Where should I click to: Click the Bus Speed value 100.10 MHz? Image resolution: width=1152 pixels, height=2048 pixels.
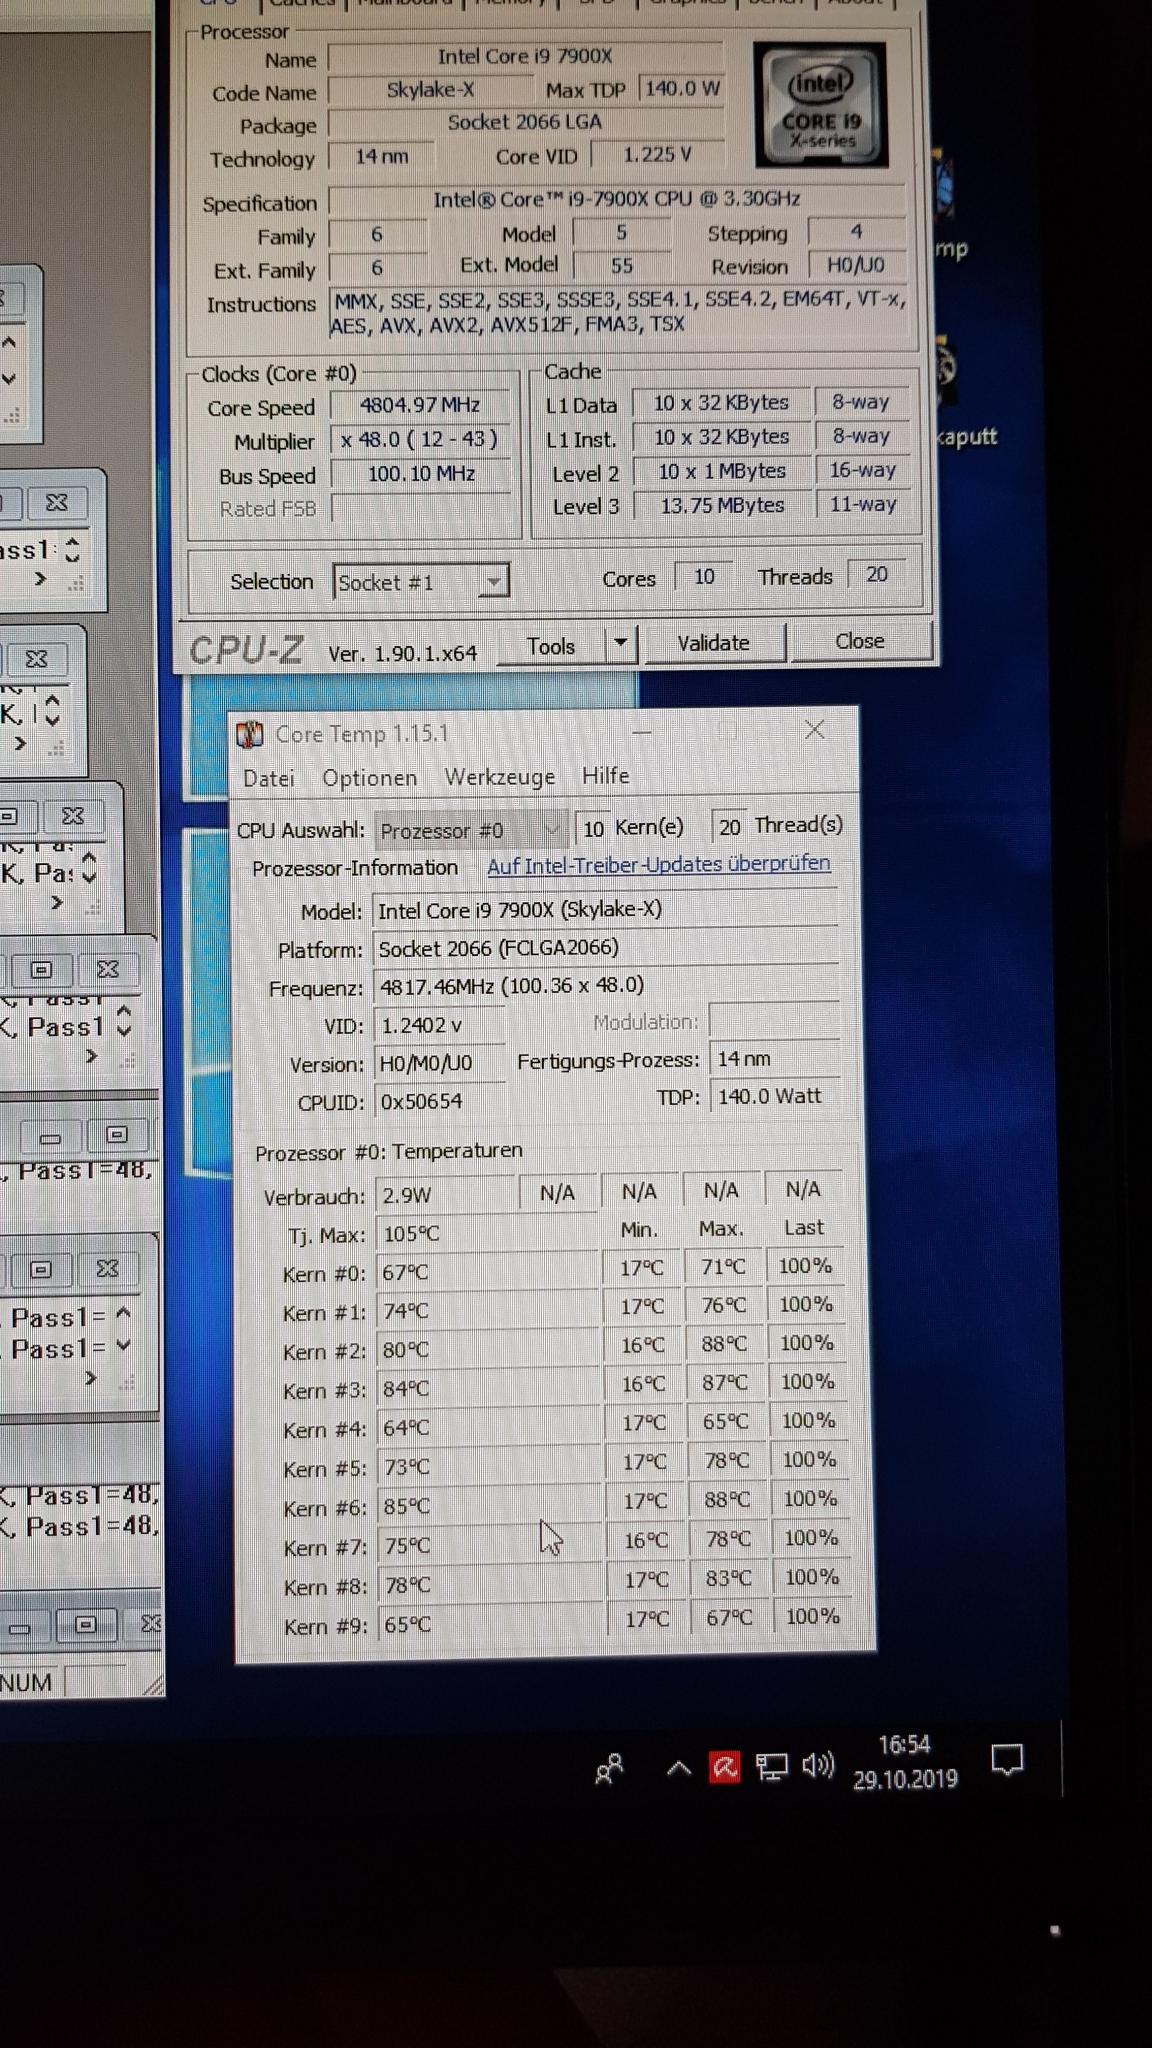pos(420,474)
